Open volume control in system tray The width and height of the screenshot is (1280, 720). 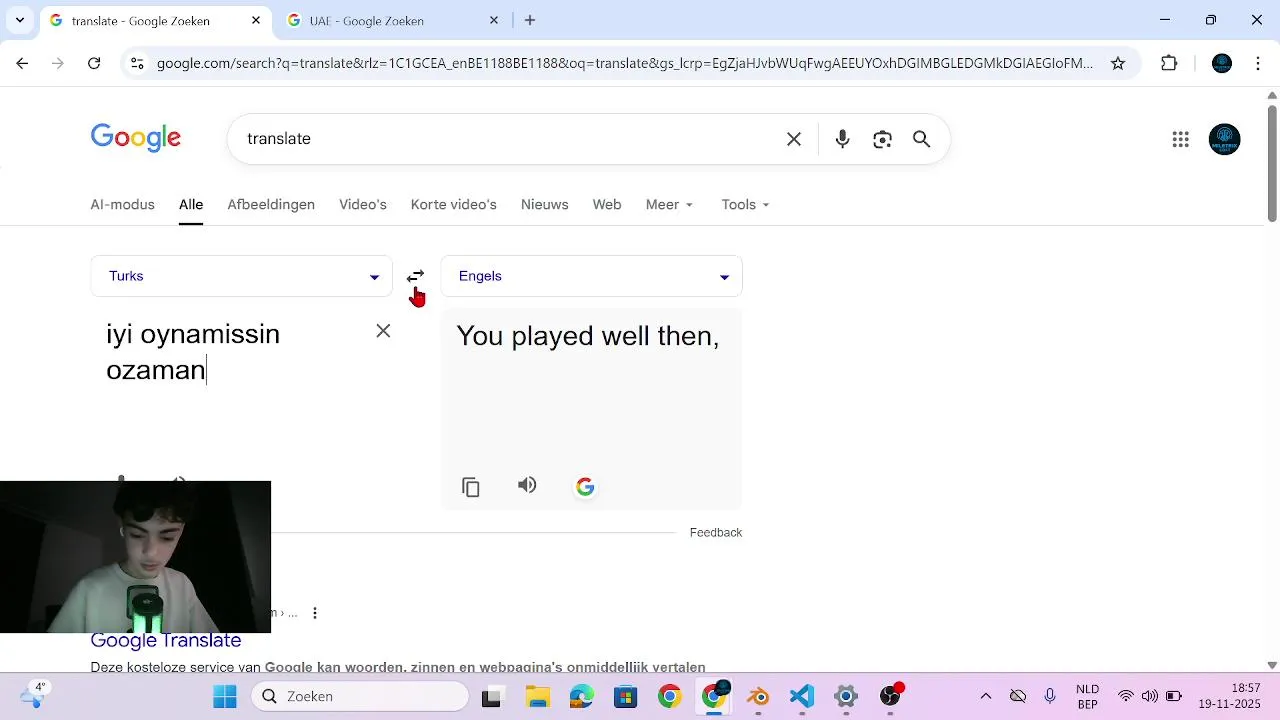tap(1149, 696)
